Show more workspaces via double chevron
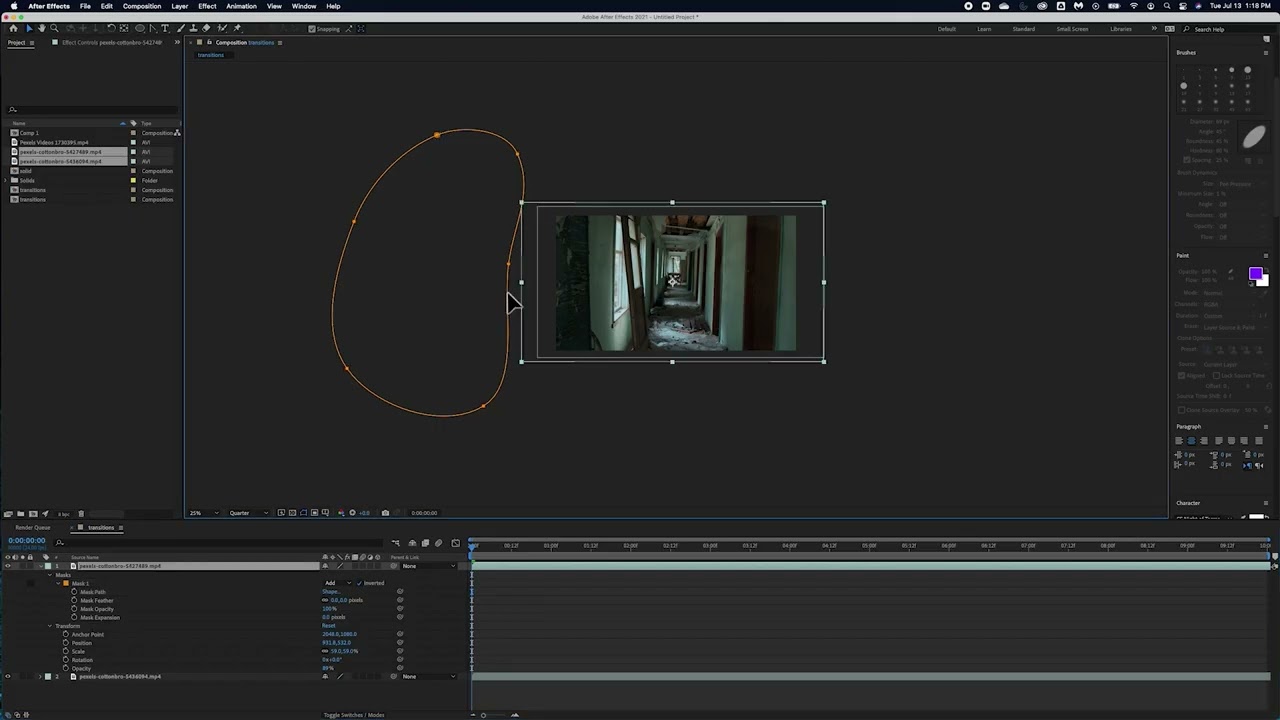Image resolution: width=1280 pixels, height=720 pixels. (1154, 29)
